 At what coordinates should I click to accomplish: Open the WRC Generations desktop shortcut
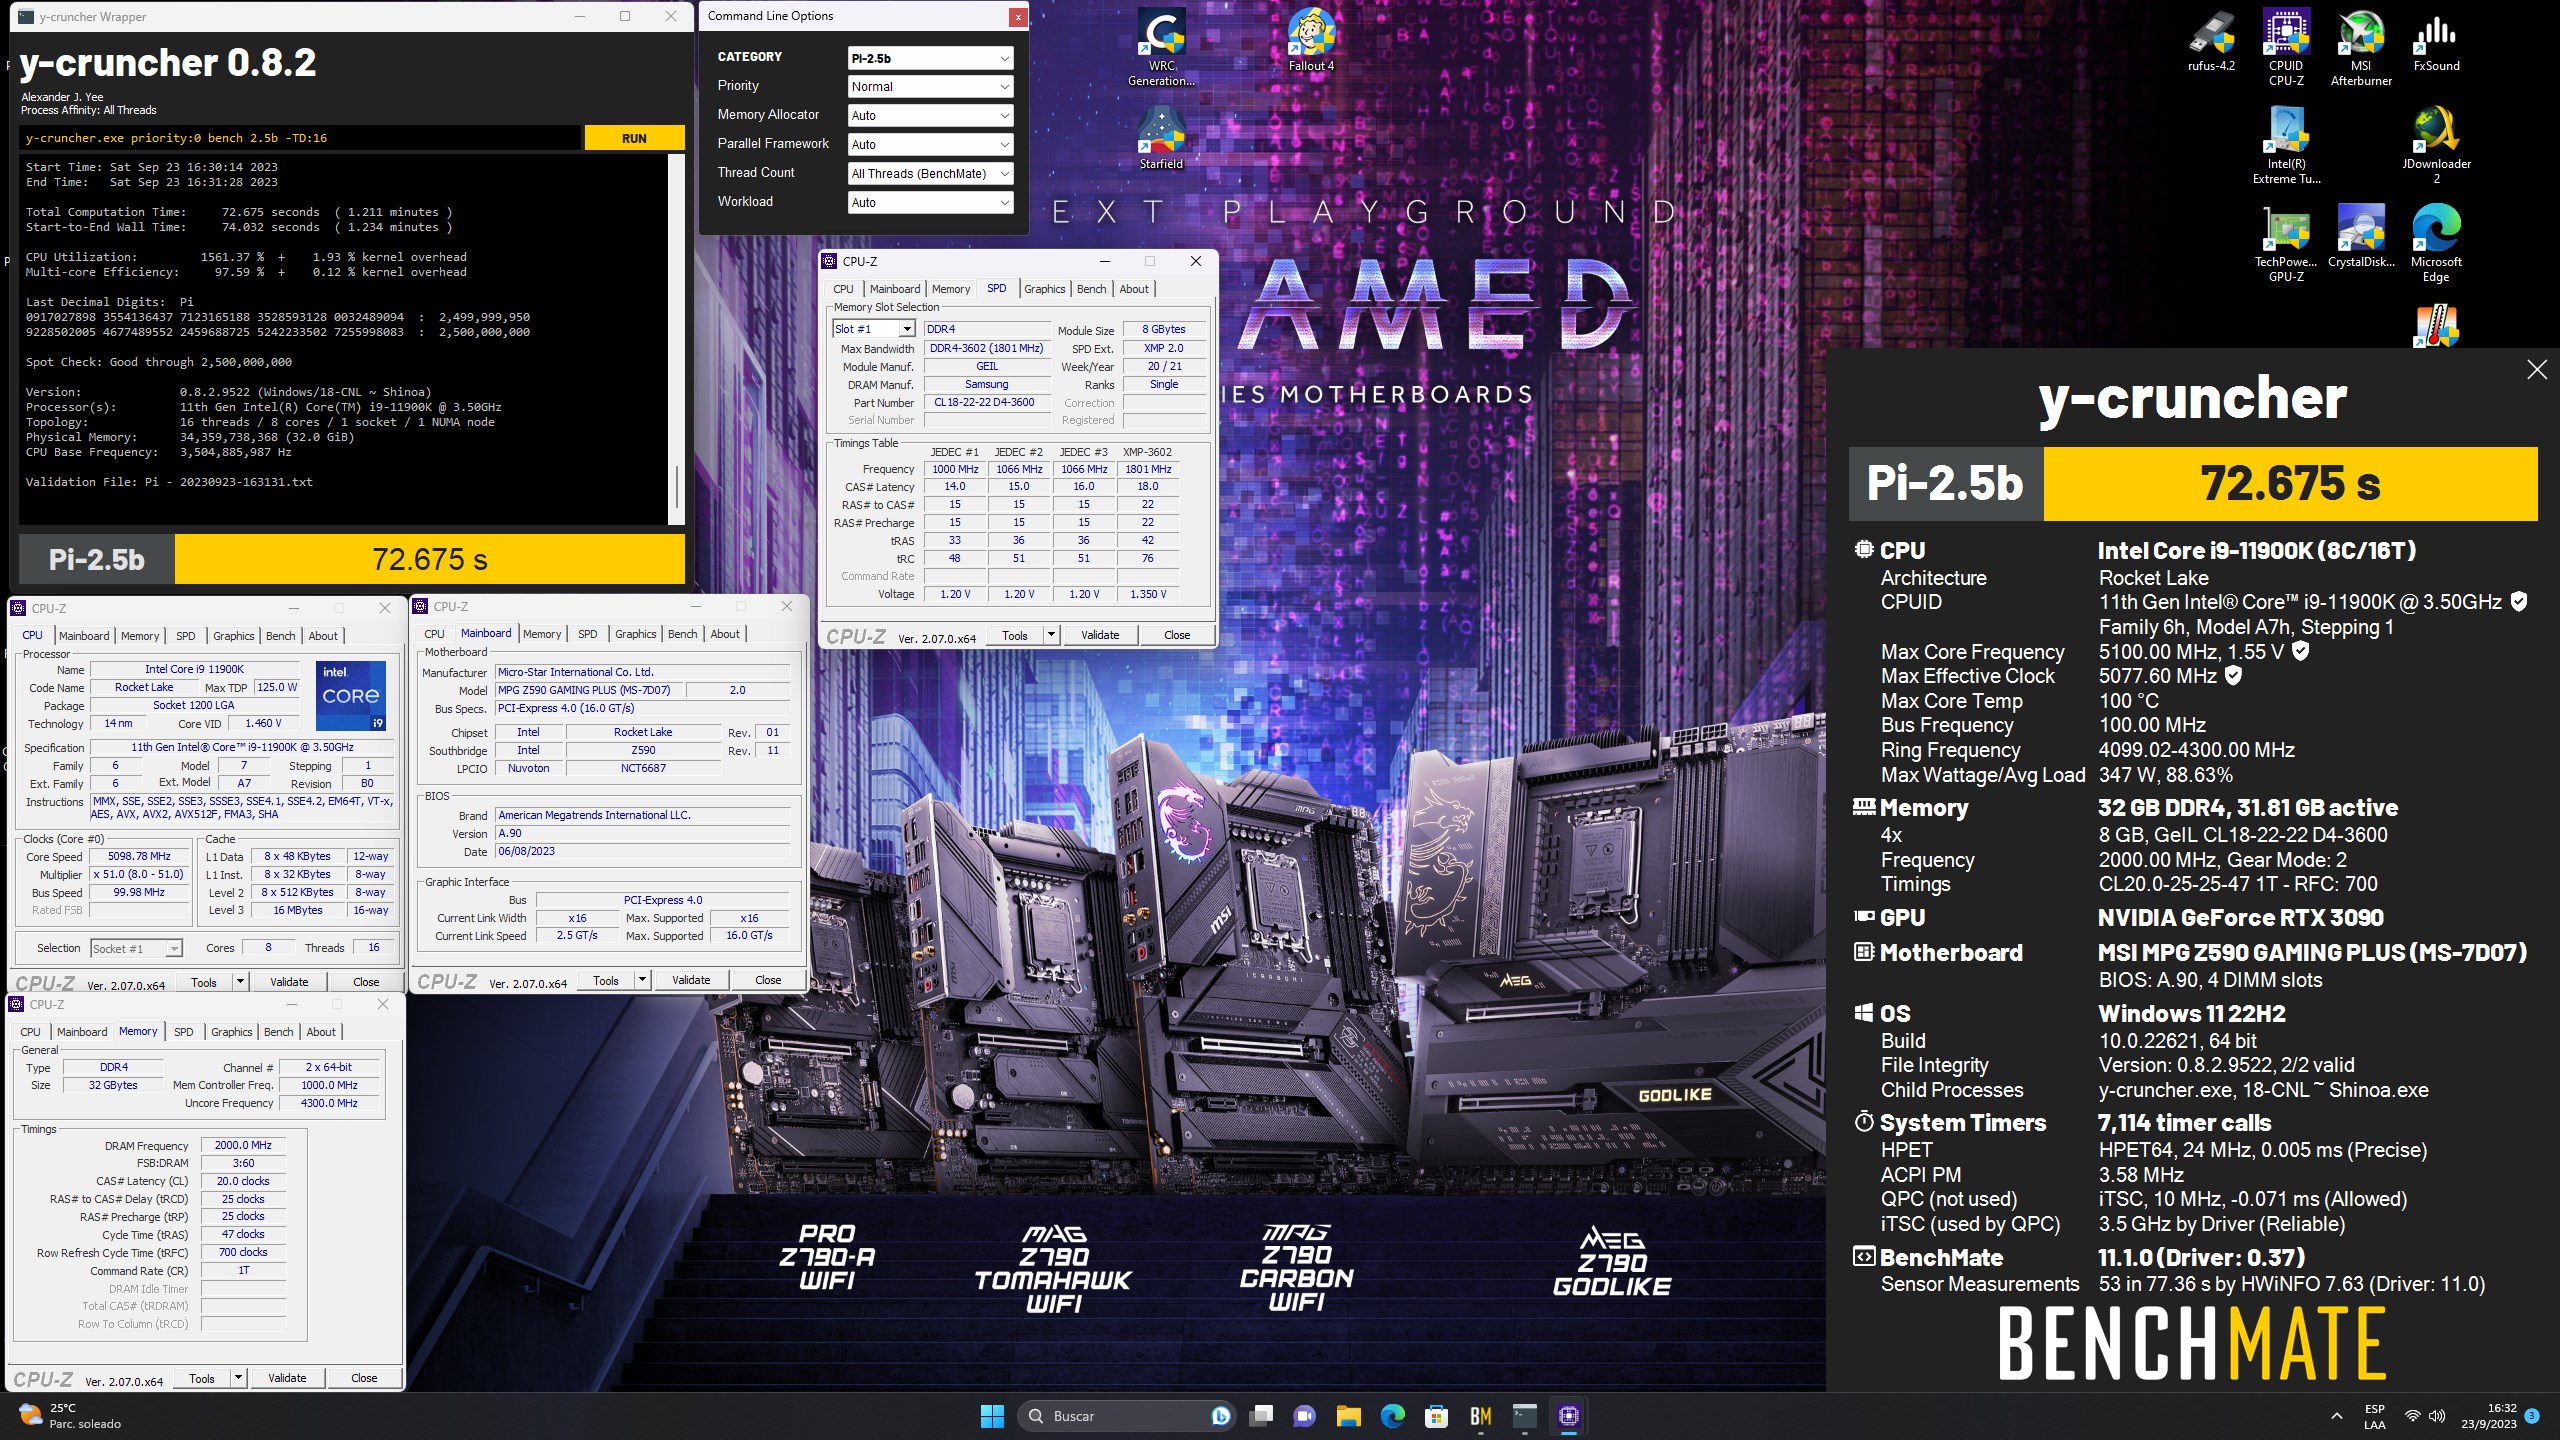pyautogui.click(x=1161, y=47)
